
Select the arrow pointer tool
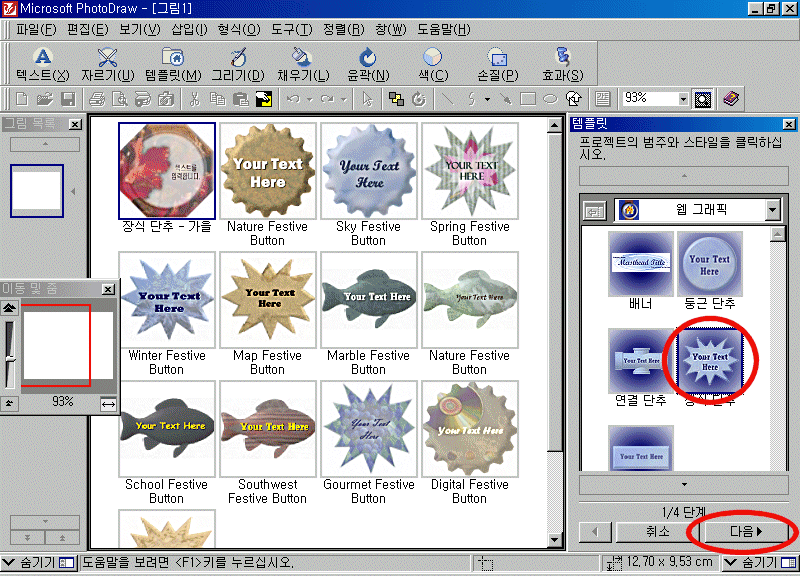(367, 99)
